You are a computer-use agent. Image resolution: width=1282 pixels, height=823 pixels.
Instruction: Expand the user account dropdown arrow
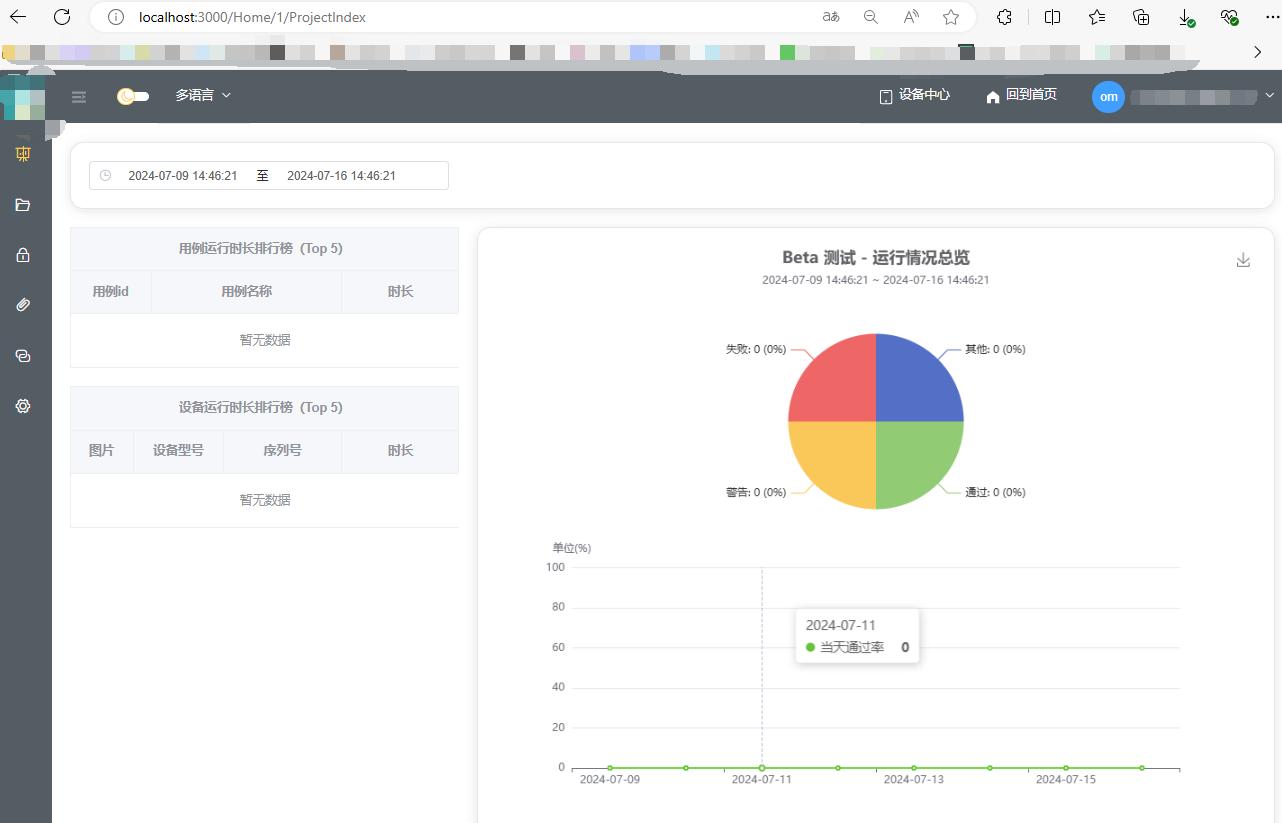click(x=1270, y=96)
